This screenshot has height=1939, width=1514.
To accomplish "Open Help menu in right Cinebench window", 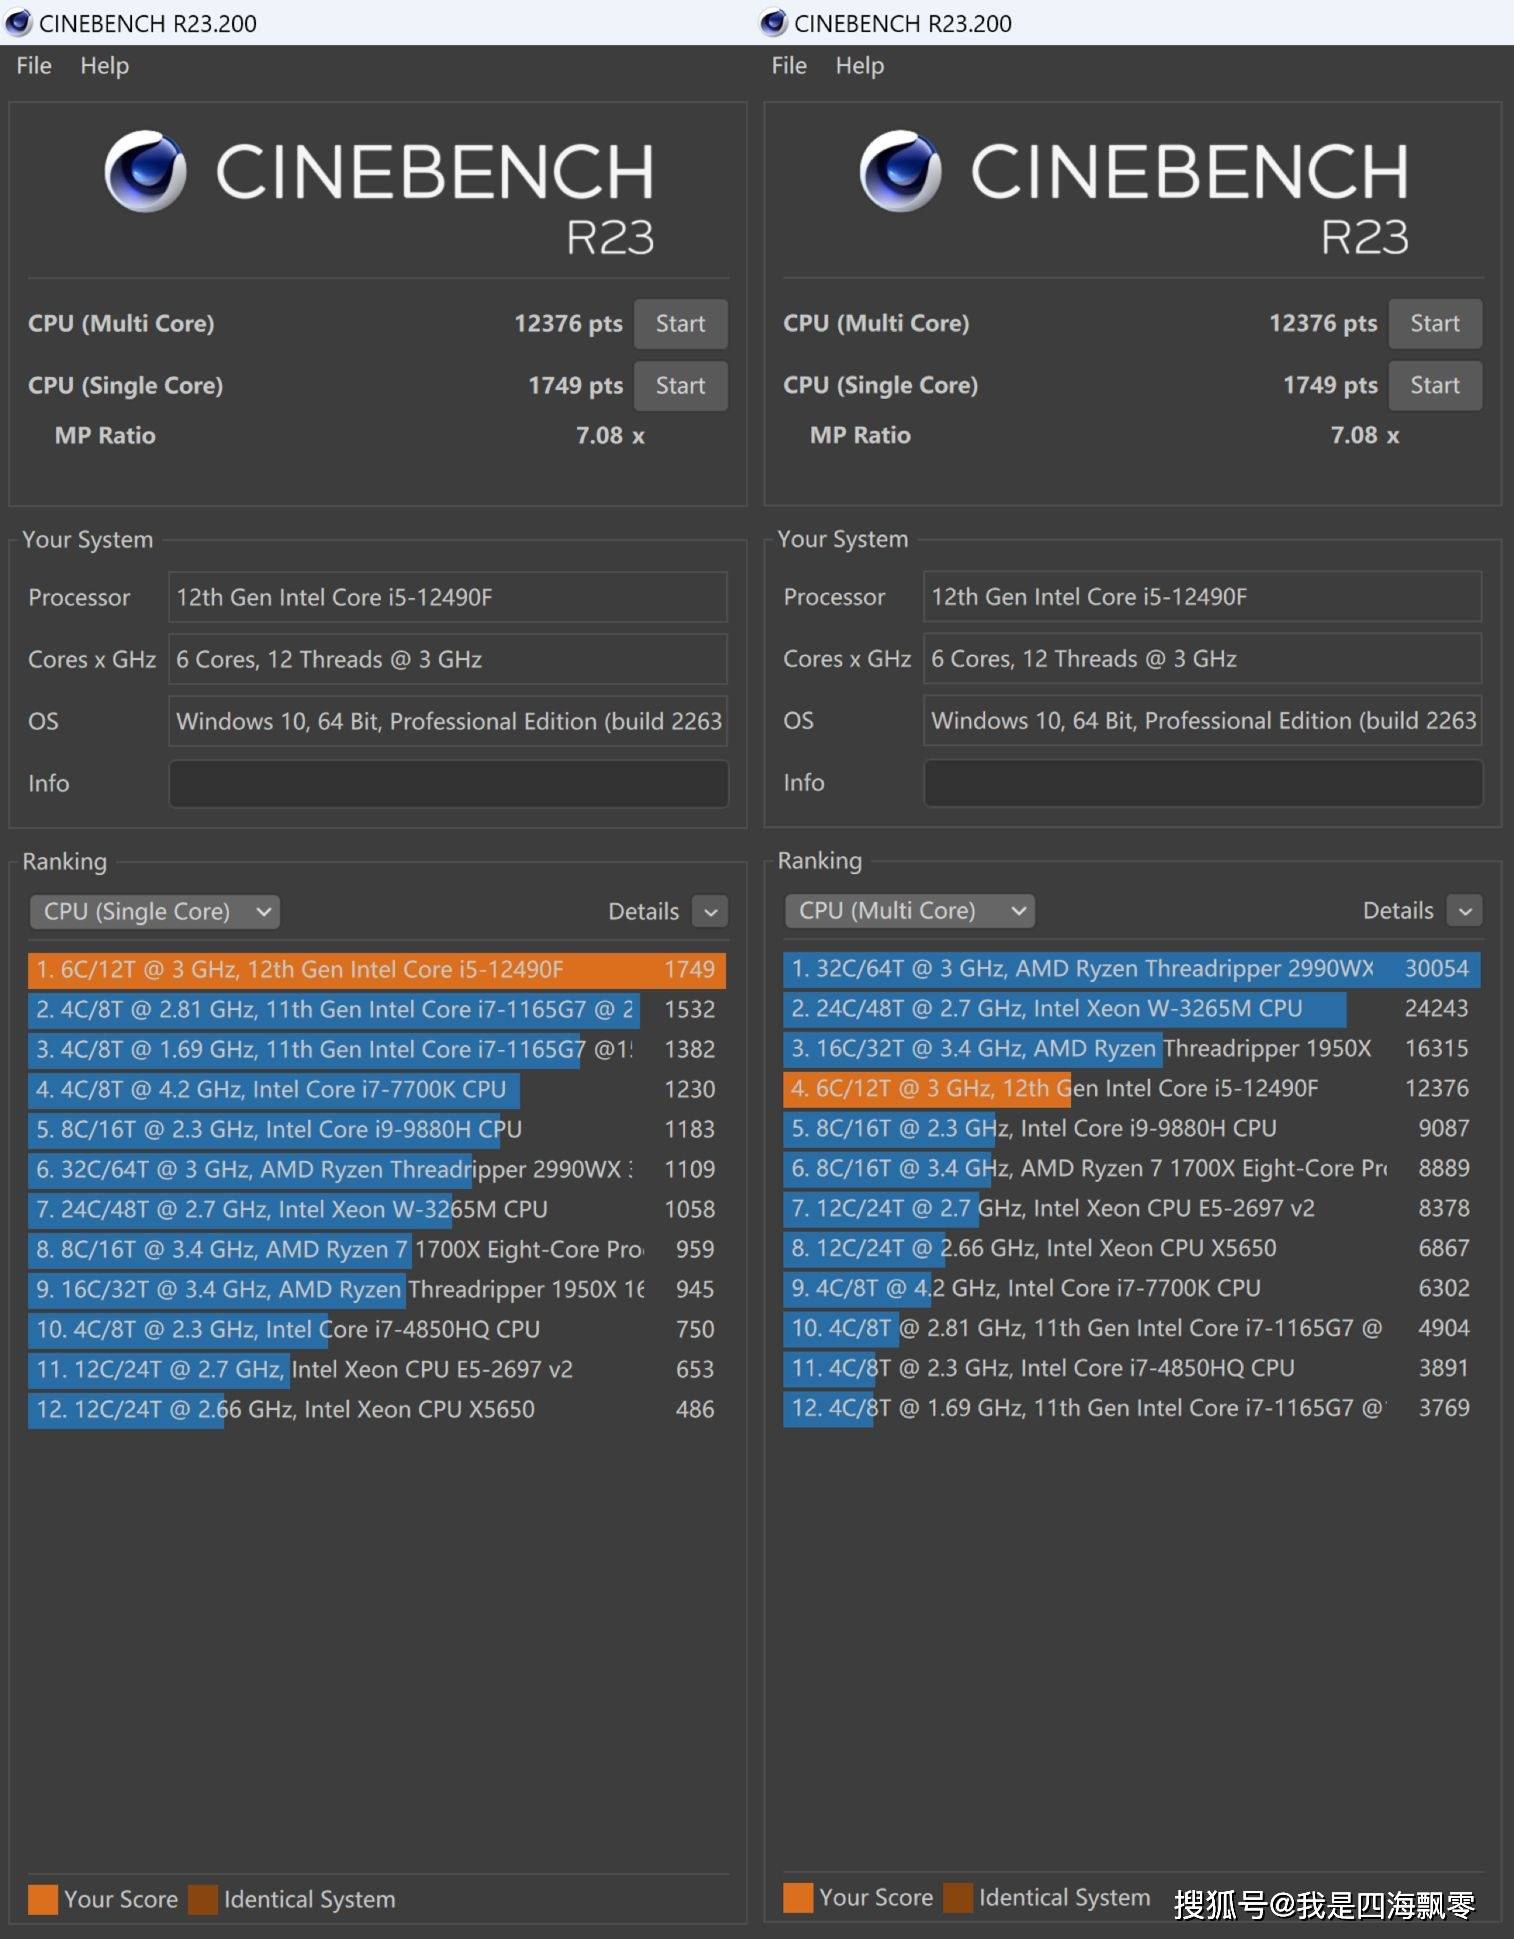I will click(x=859, y=66).
